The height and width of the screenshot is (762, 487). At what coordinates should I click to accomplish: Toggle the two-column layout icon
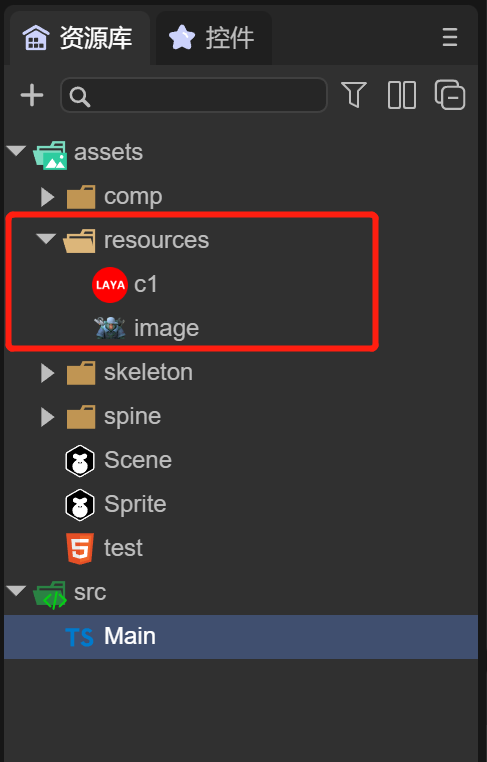tap(401, 95)
